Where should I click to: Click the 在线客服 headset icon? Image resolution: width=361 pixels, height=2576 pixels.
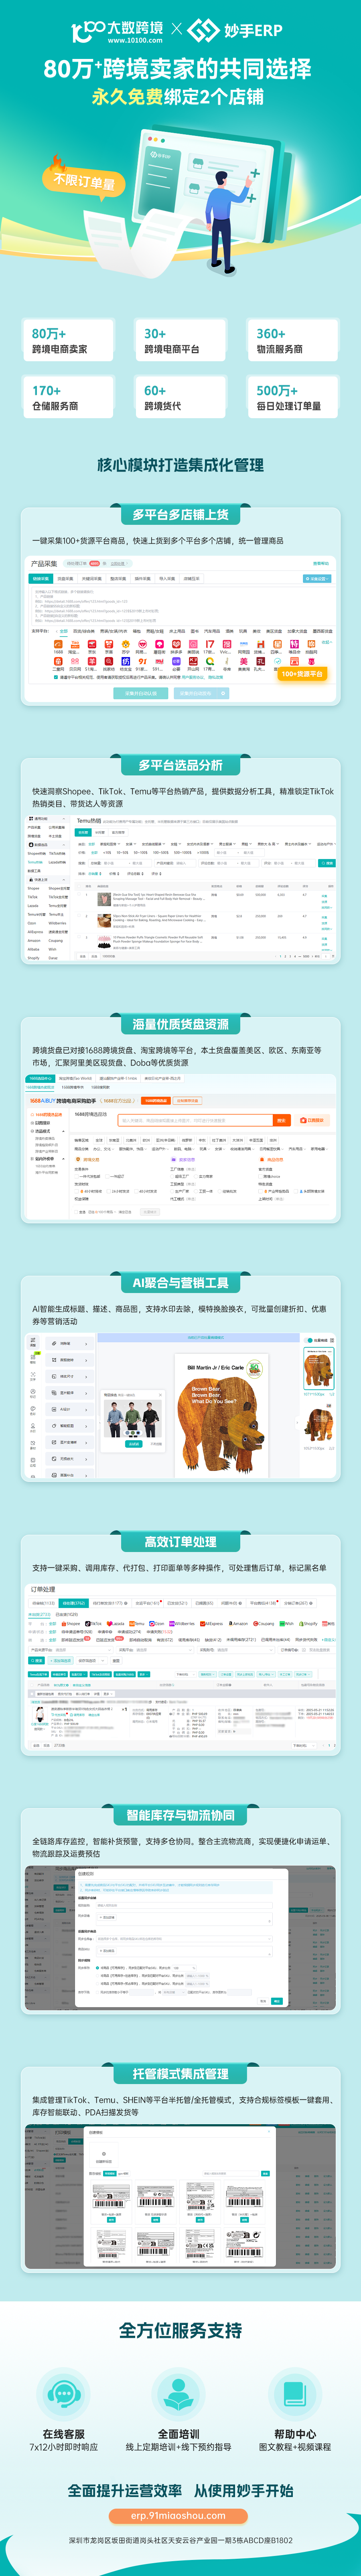pos(64,2394)
